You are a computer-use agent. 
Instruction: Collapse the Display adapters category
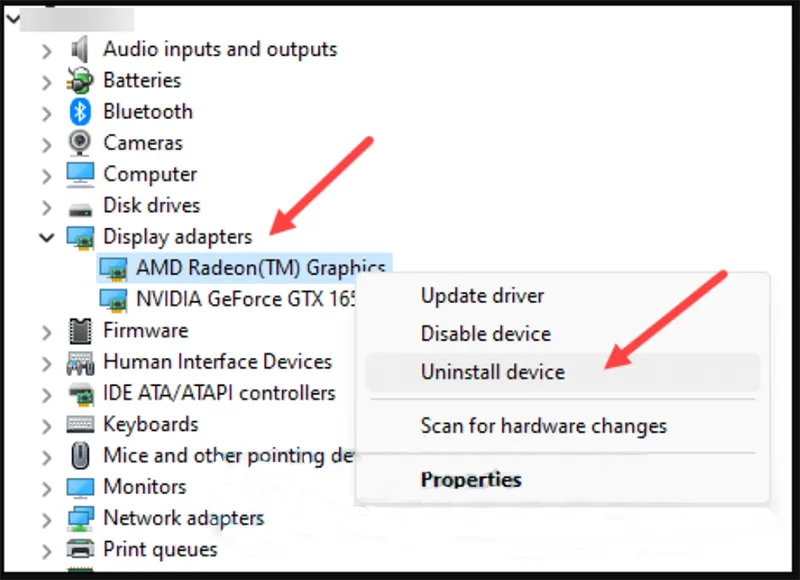coord(46,237)
